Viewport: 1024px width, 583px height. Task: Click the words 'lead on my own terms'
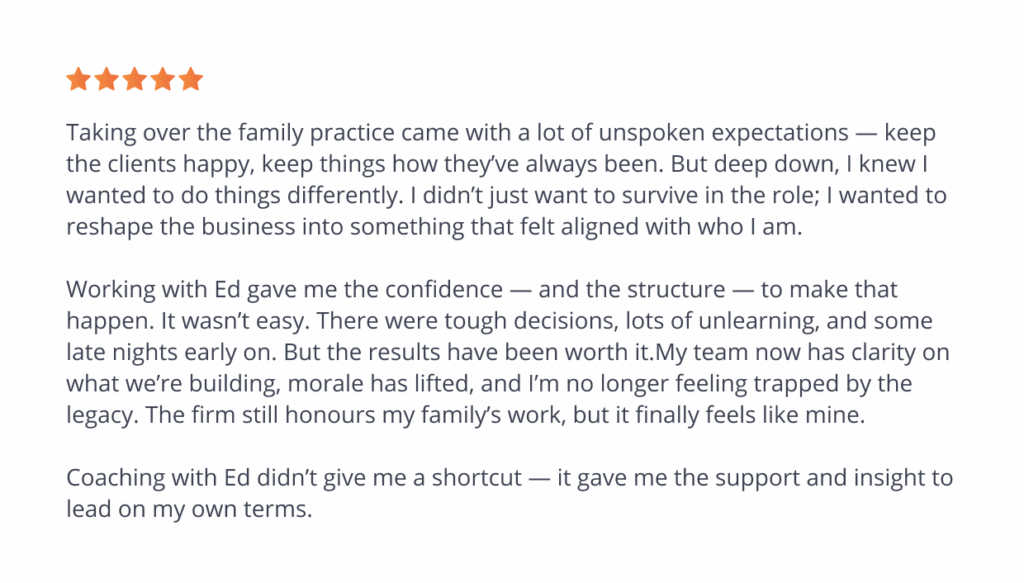189,509
